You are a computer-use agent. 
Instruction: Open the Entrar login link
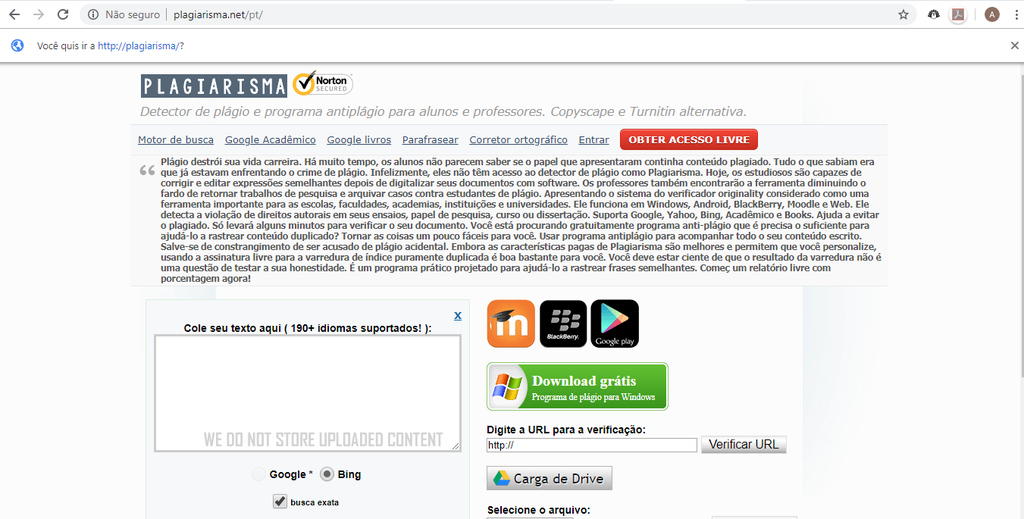pos(594,140)
